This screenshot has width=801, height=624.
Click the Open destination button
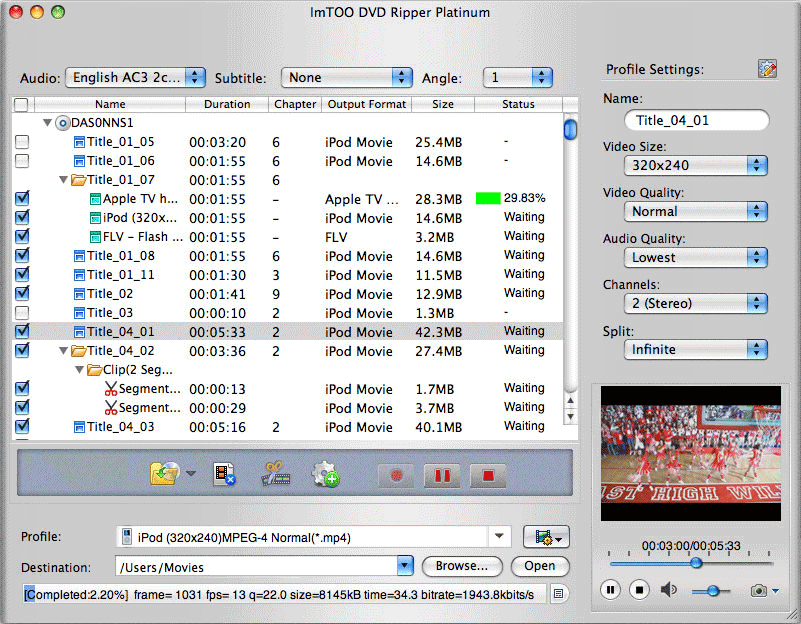pos(539,566)
